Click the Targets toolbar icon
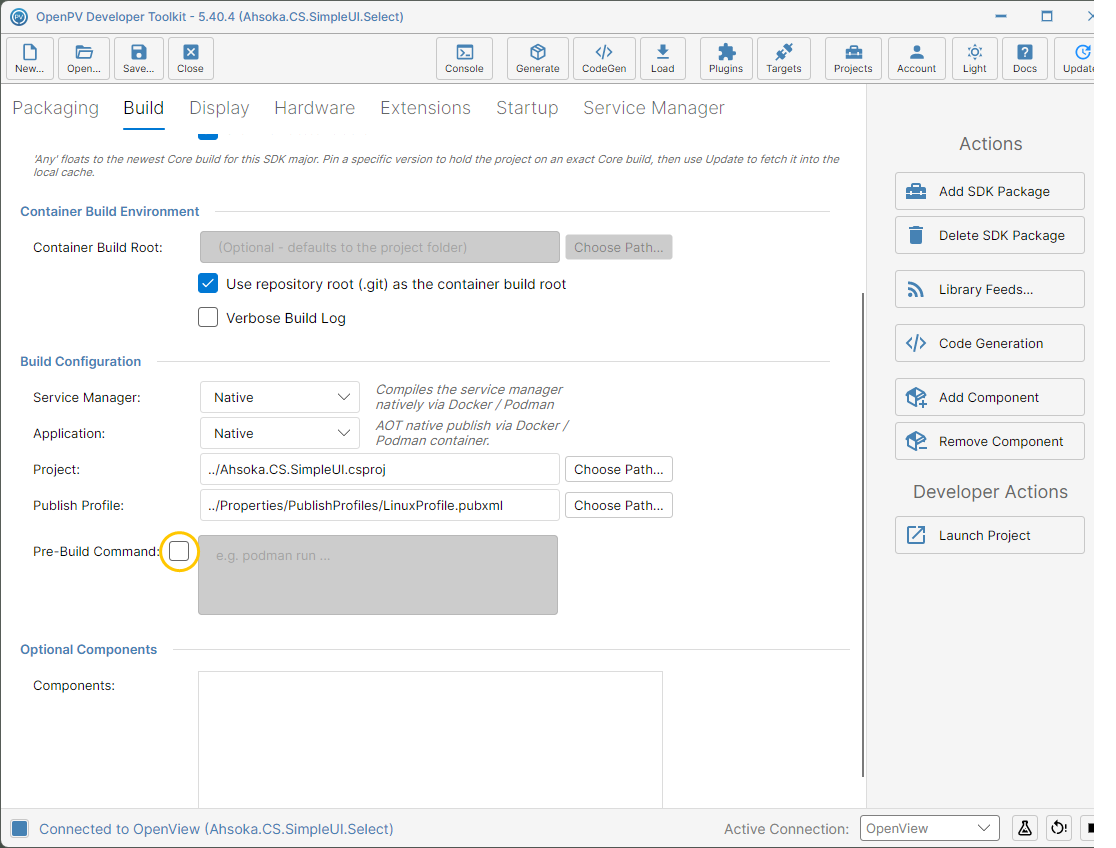Screen dimensions: 1116x848 click(x=784, y=58)
